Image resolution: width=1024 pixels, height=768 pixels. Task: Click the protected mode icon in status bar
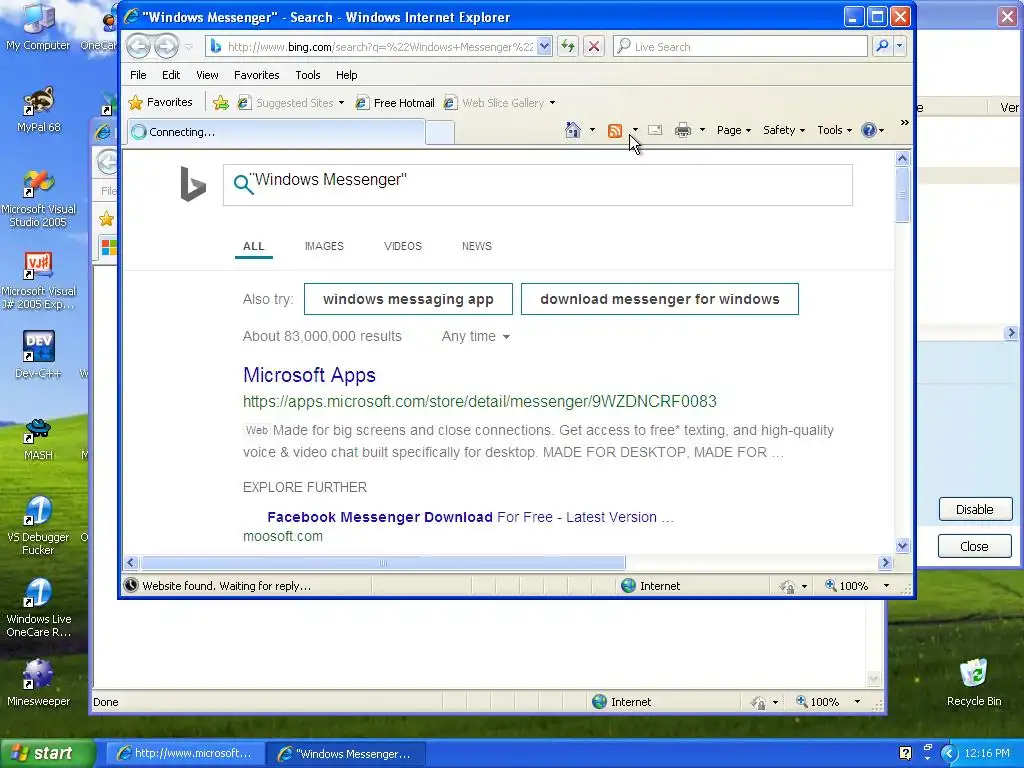tap(787, 586)
